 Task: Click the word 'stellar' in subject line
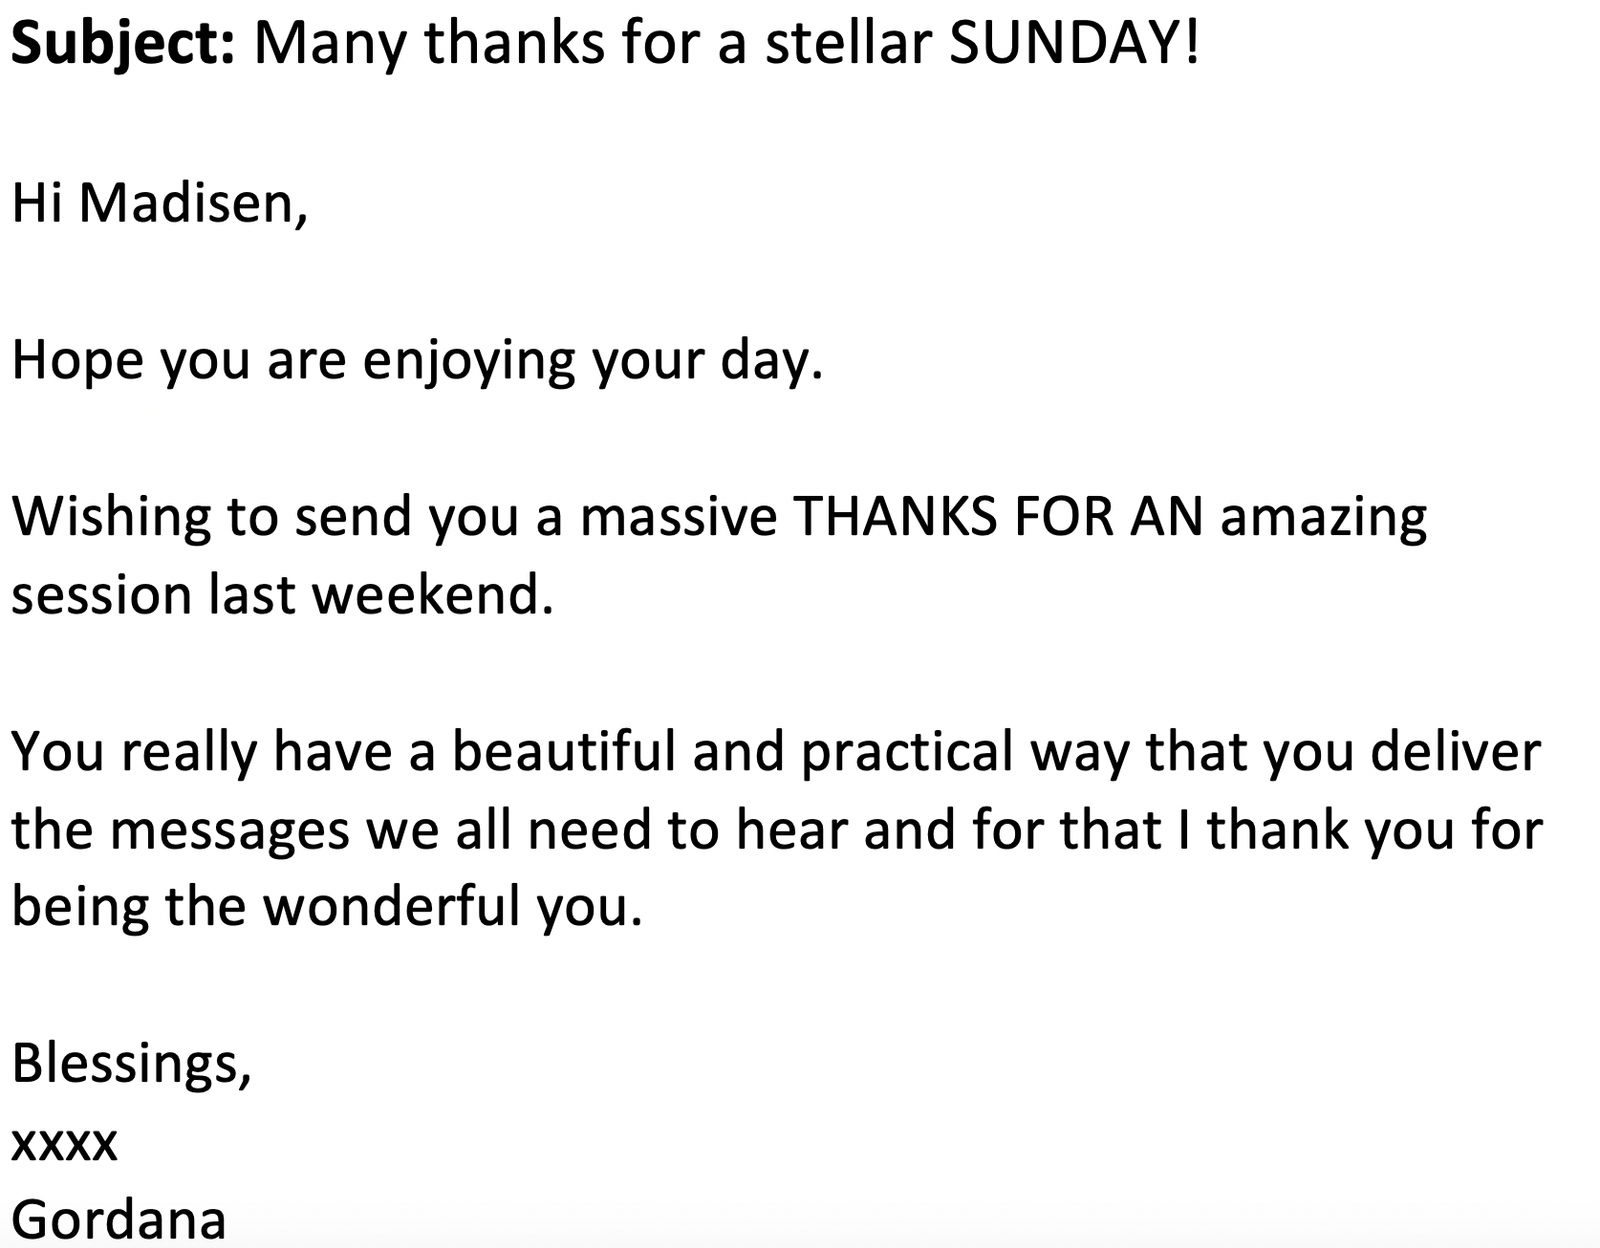click(848, 44)
